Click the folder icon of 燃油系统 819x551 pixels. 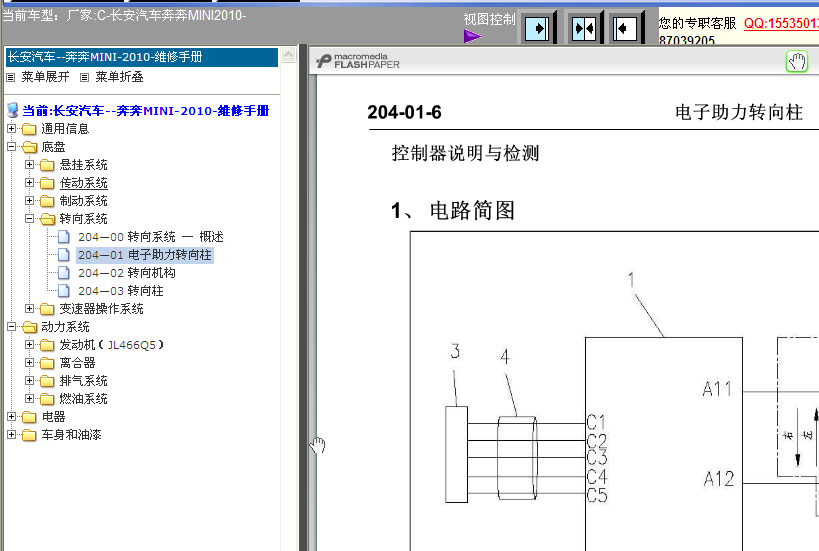click(47, 399)
